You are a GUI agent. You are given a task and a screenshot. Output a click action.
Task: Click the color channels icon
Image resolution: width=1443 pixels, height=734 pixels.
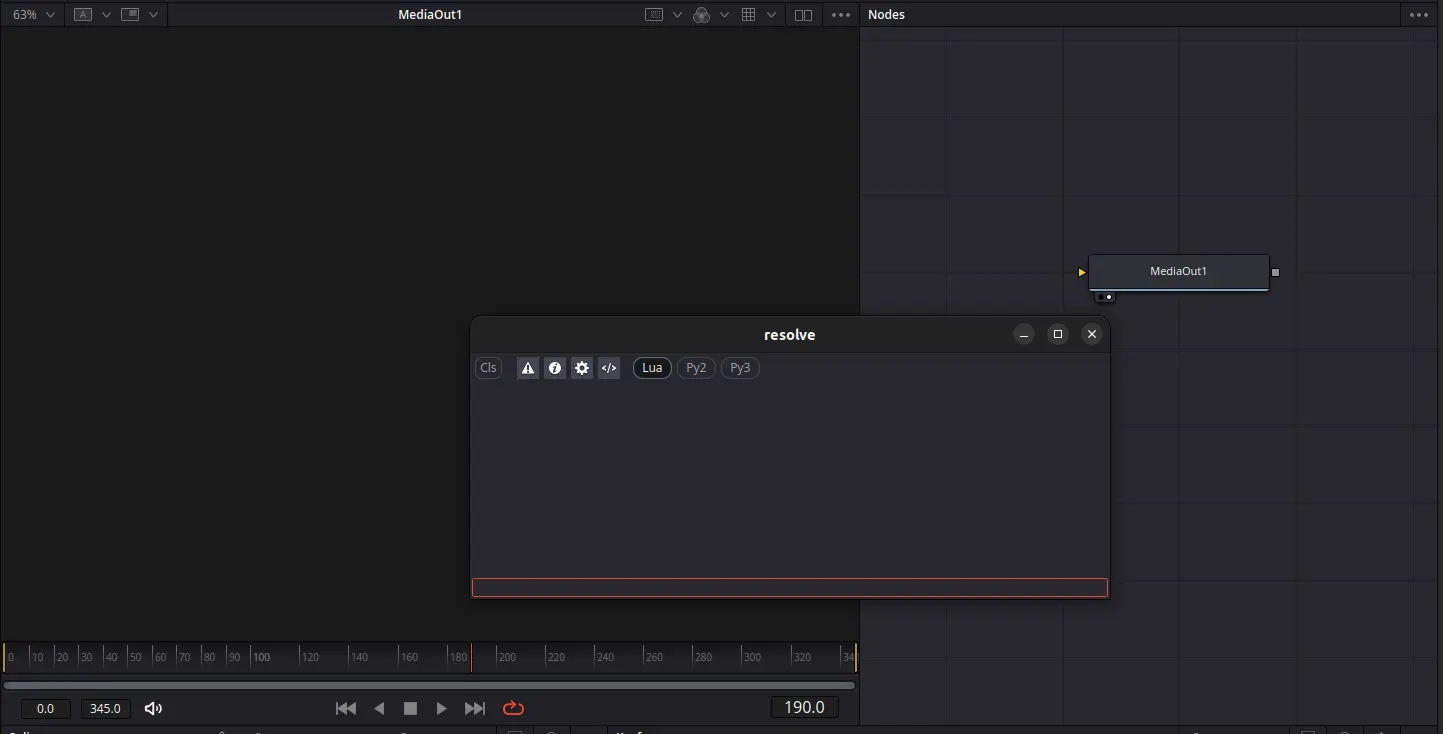[x=702, y=15]
